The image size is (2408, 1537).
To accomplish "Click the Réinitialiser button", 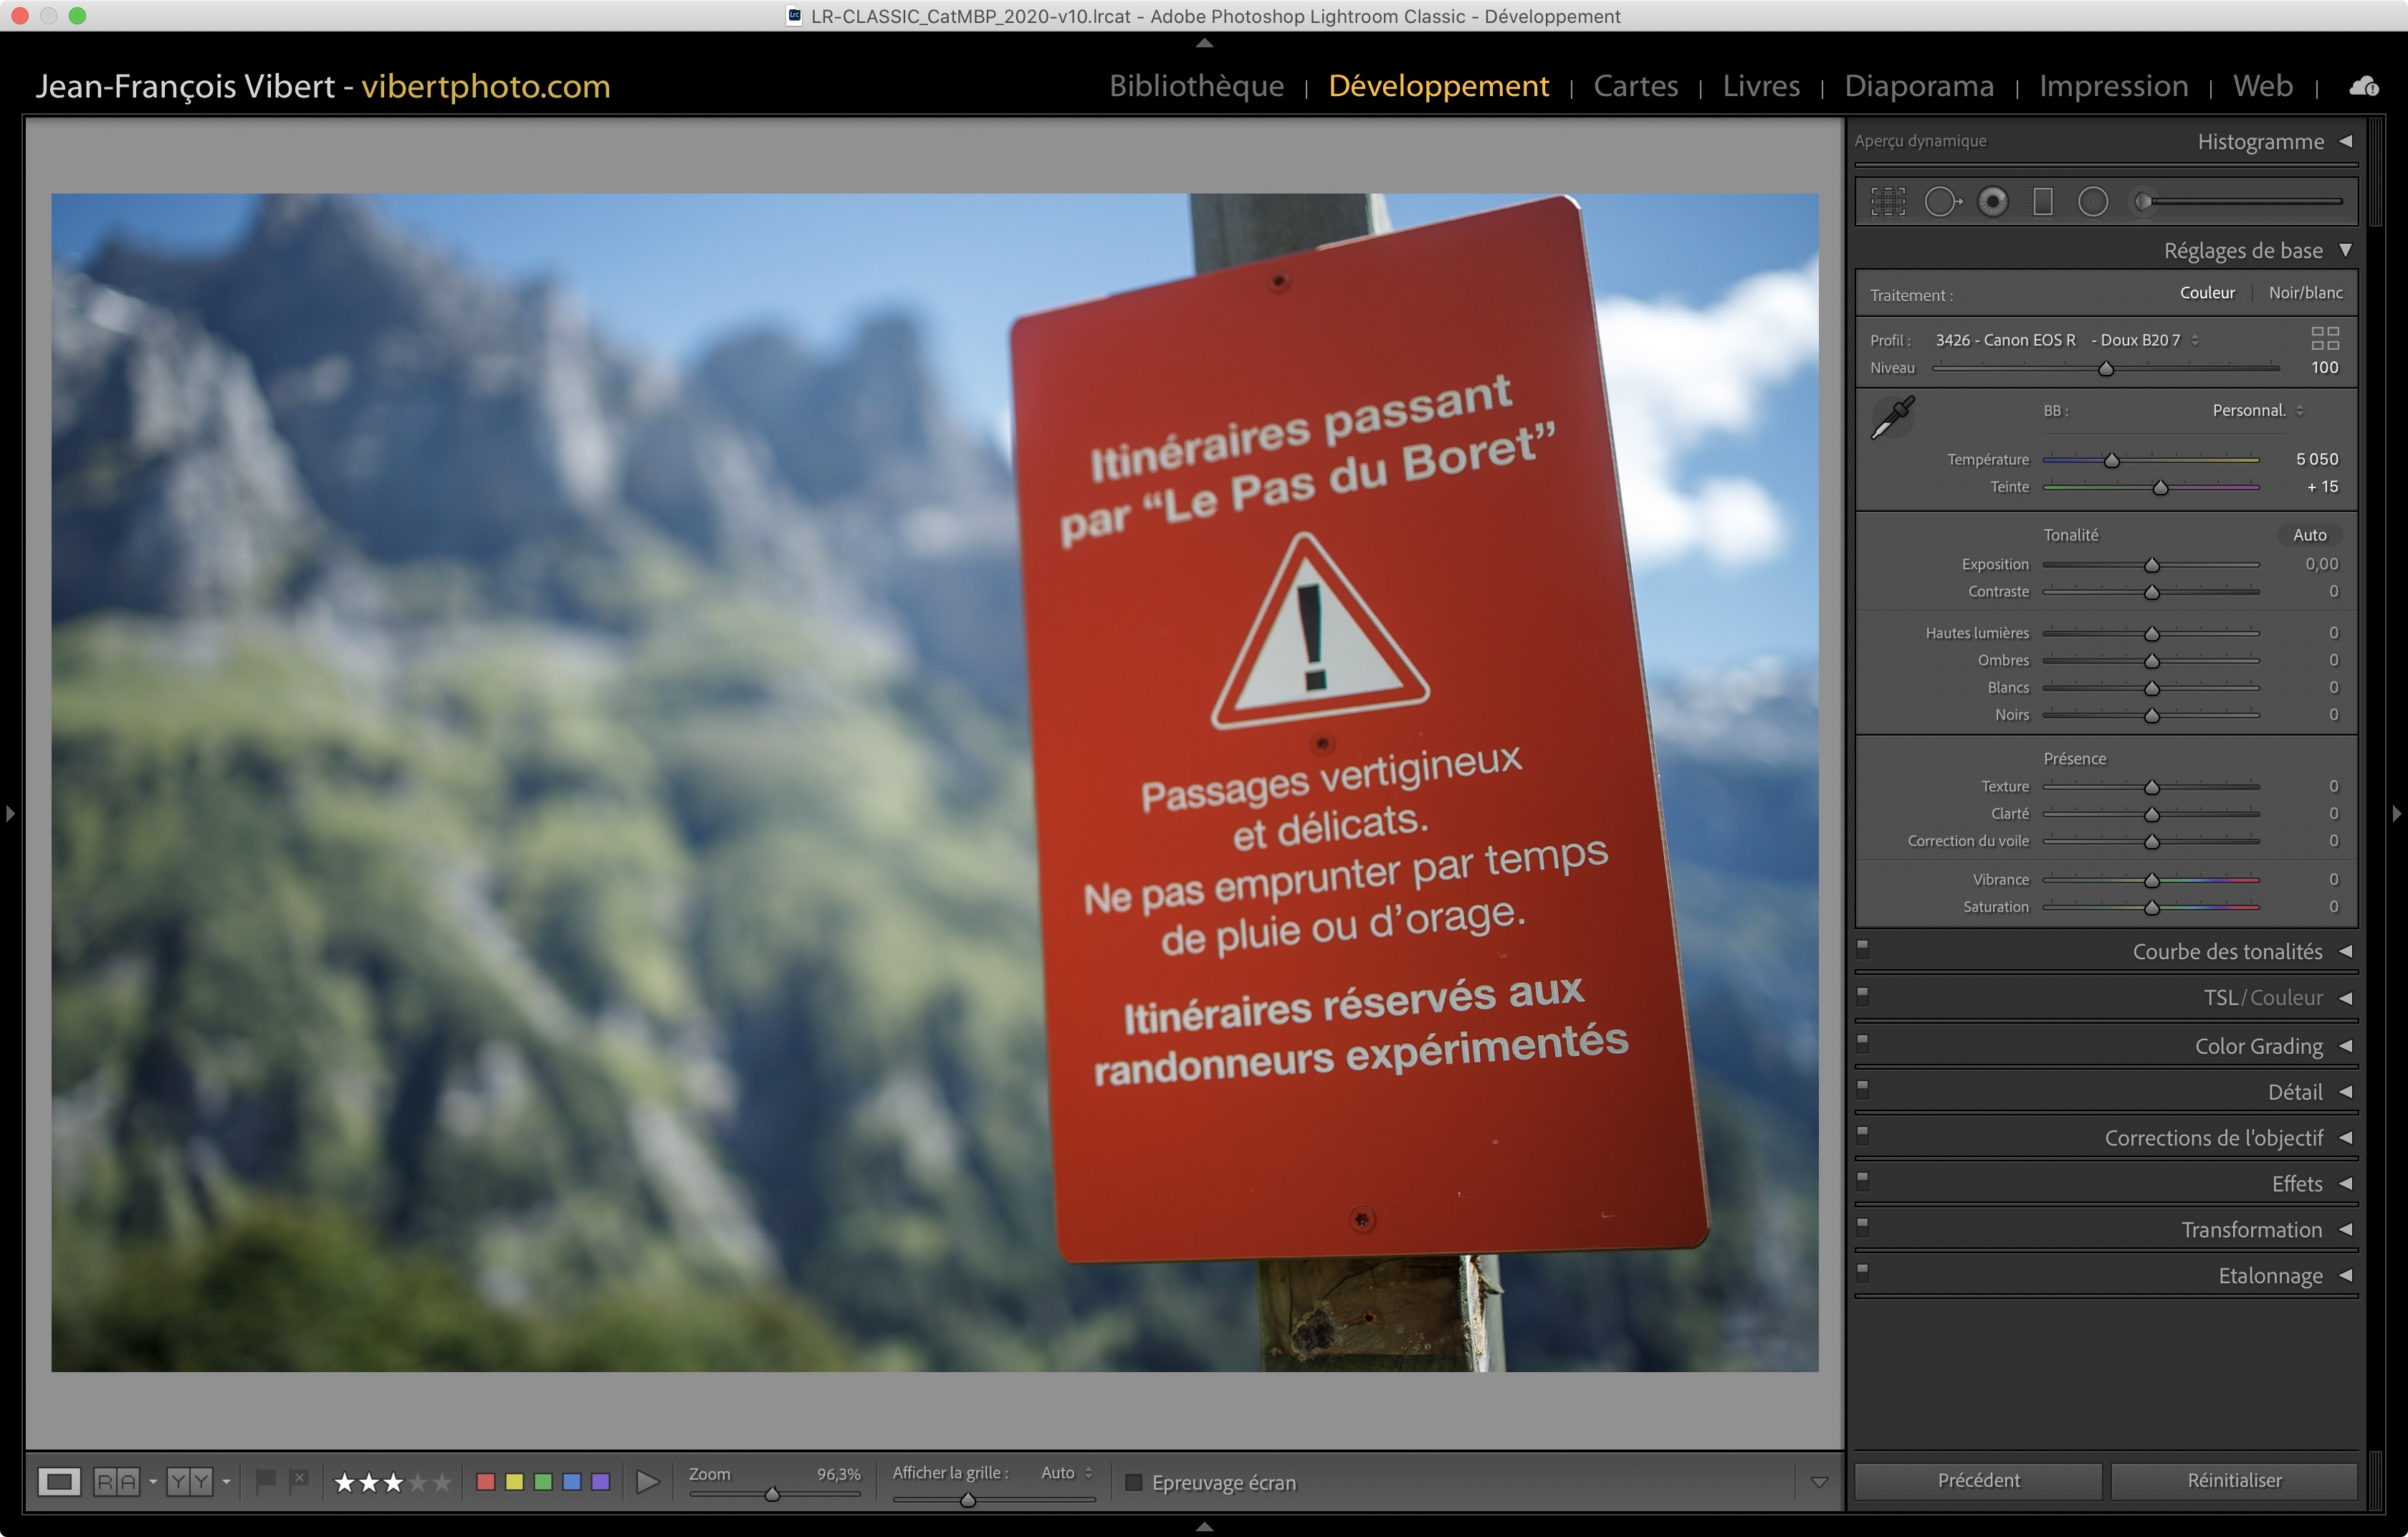I will 2234,1481.
